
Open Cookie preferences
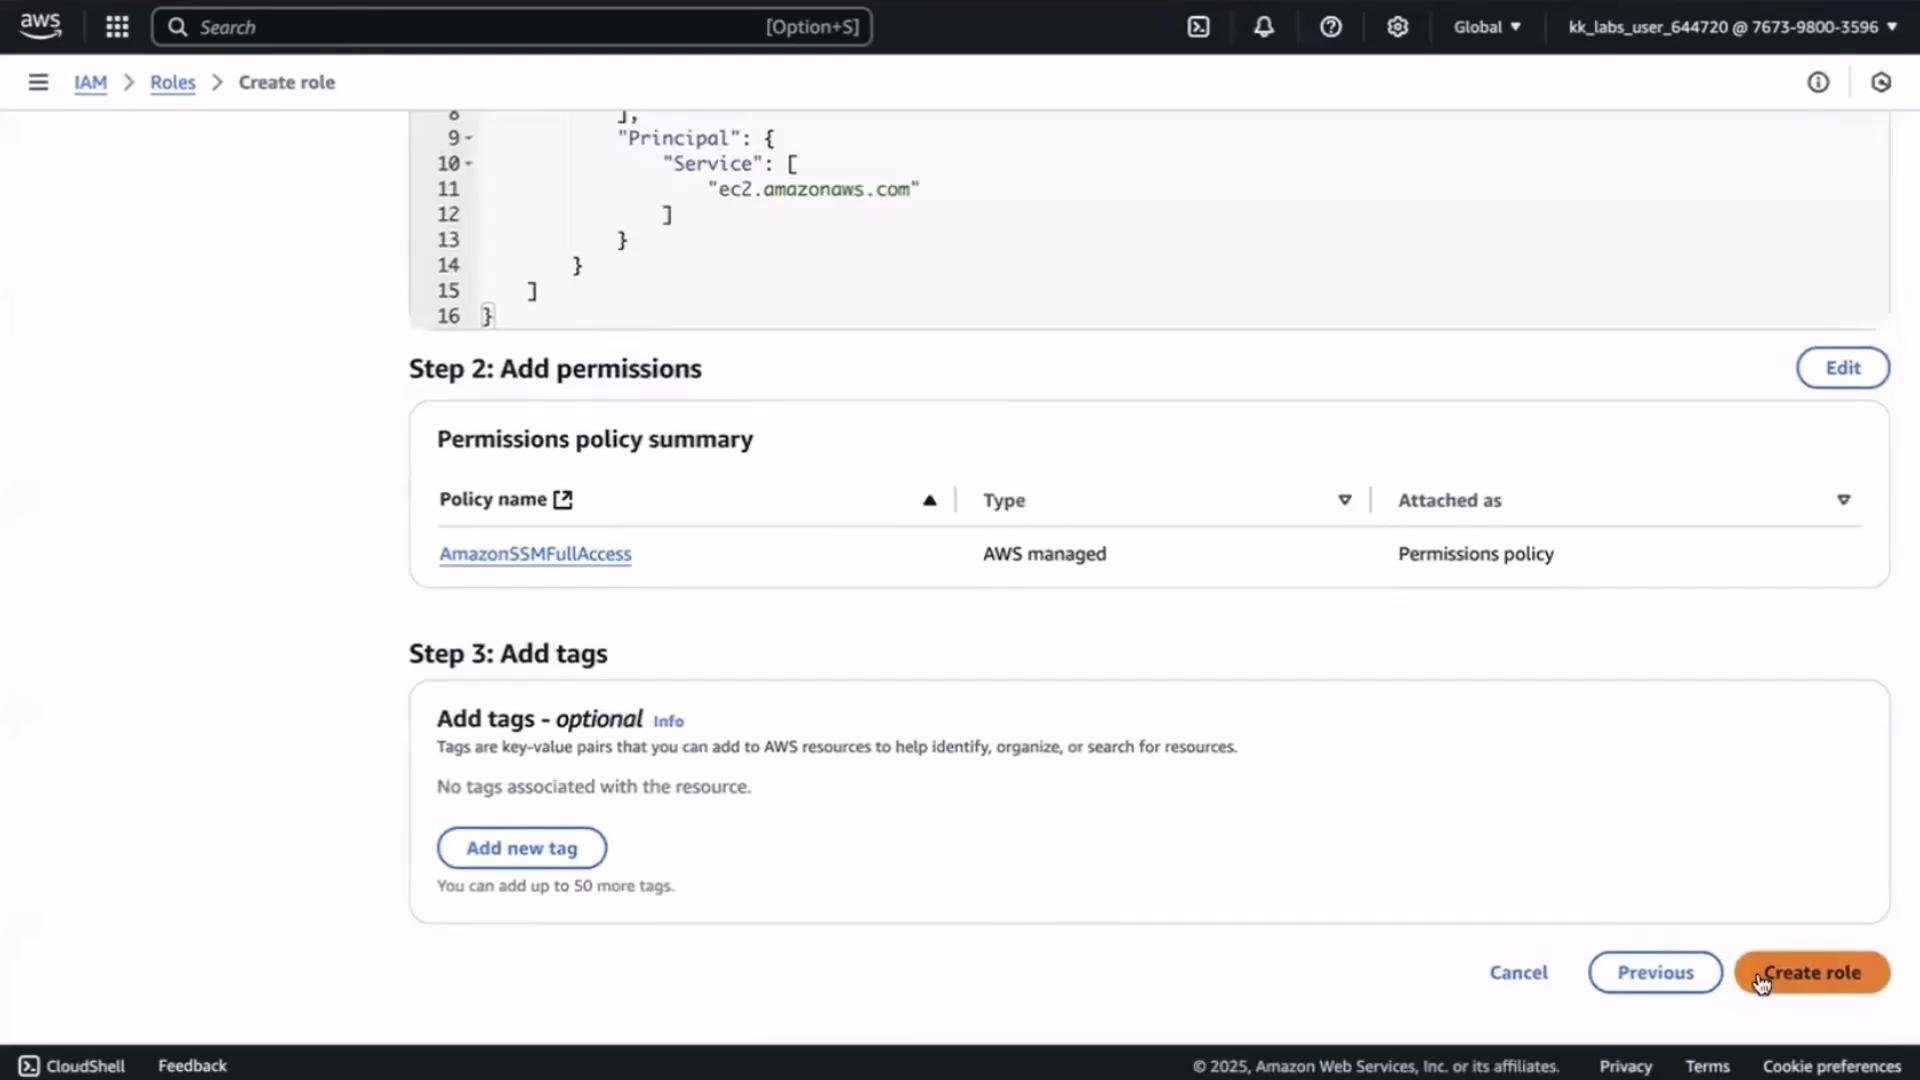1831,1066
